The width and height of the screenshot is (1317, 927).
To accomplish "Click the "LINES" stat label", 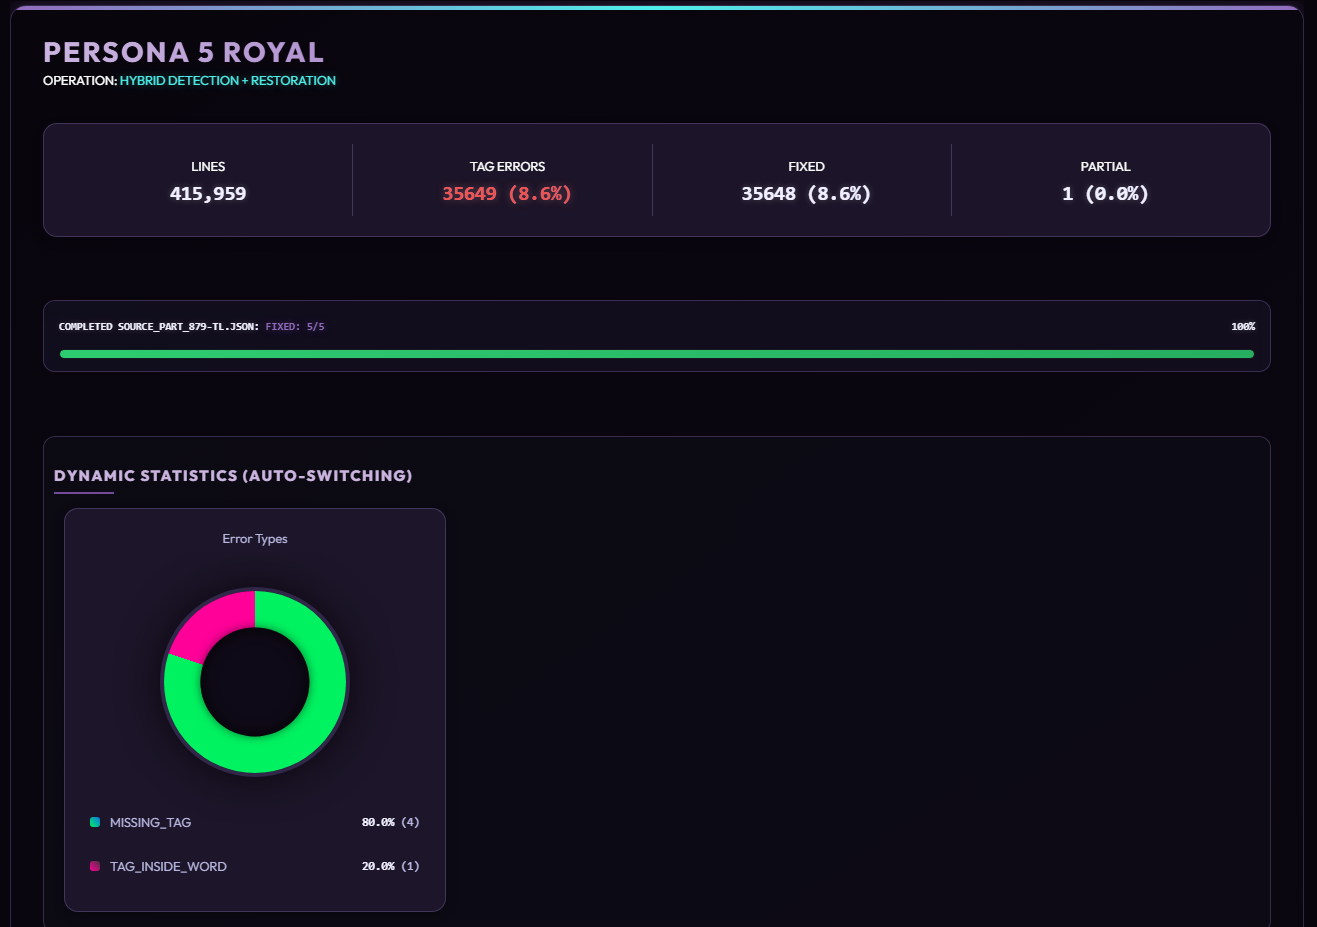I will click(208, 166).
